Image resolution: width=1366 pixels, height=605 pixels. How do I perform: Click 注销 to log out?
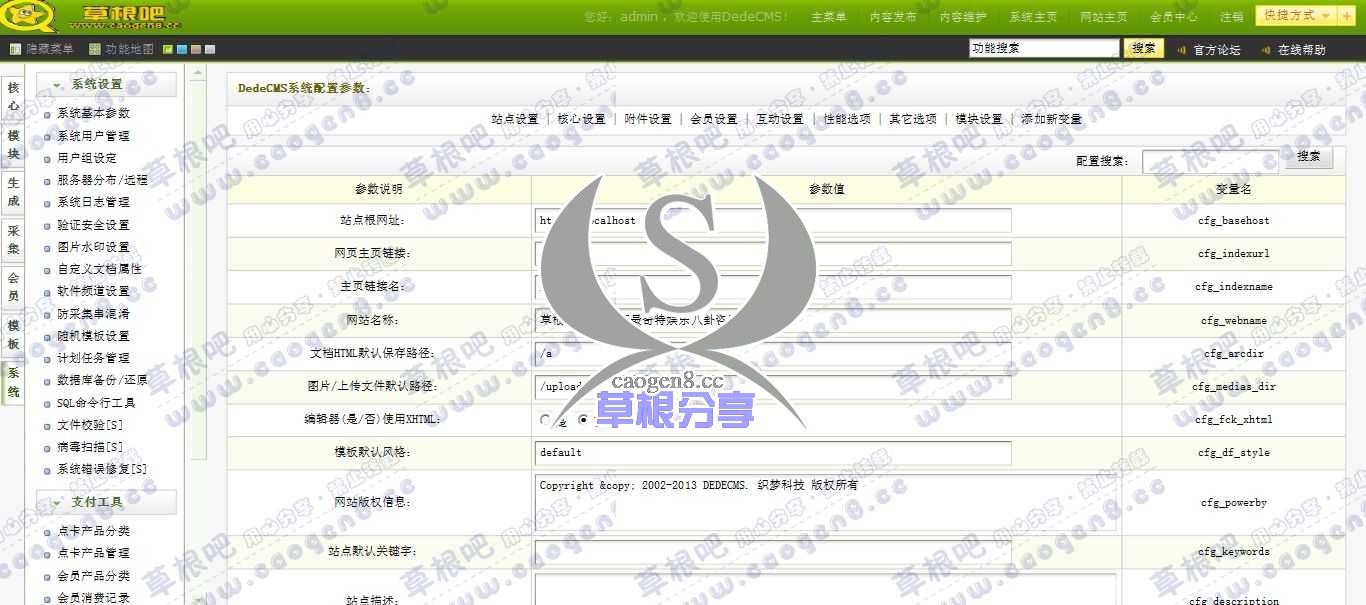tap(1234, 16)
